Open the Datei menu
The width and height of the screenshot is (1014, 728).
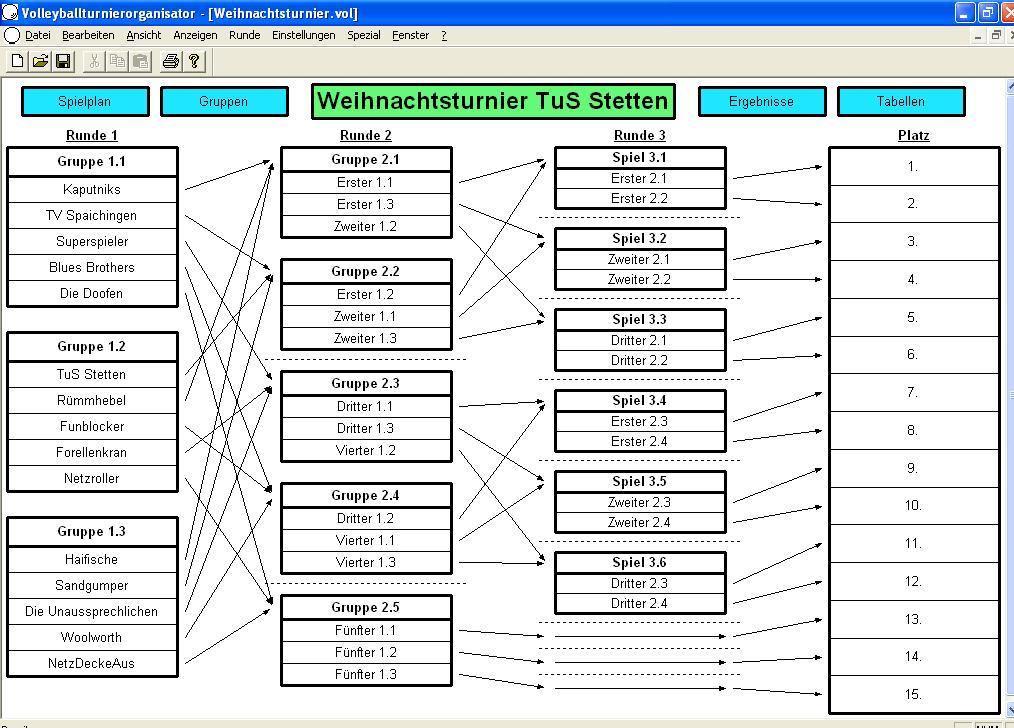point(38,35)
